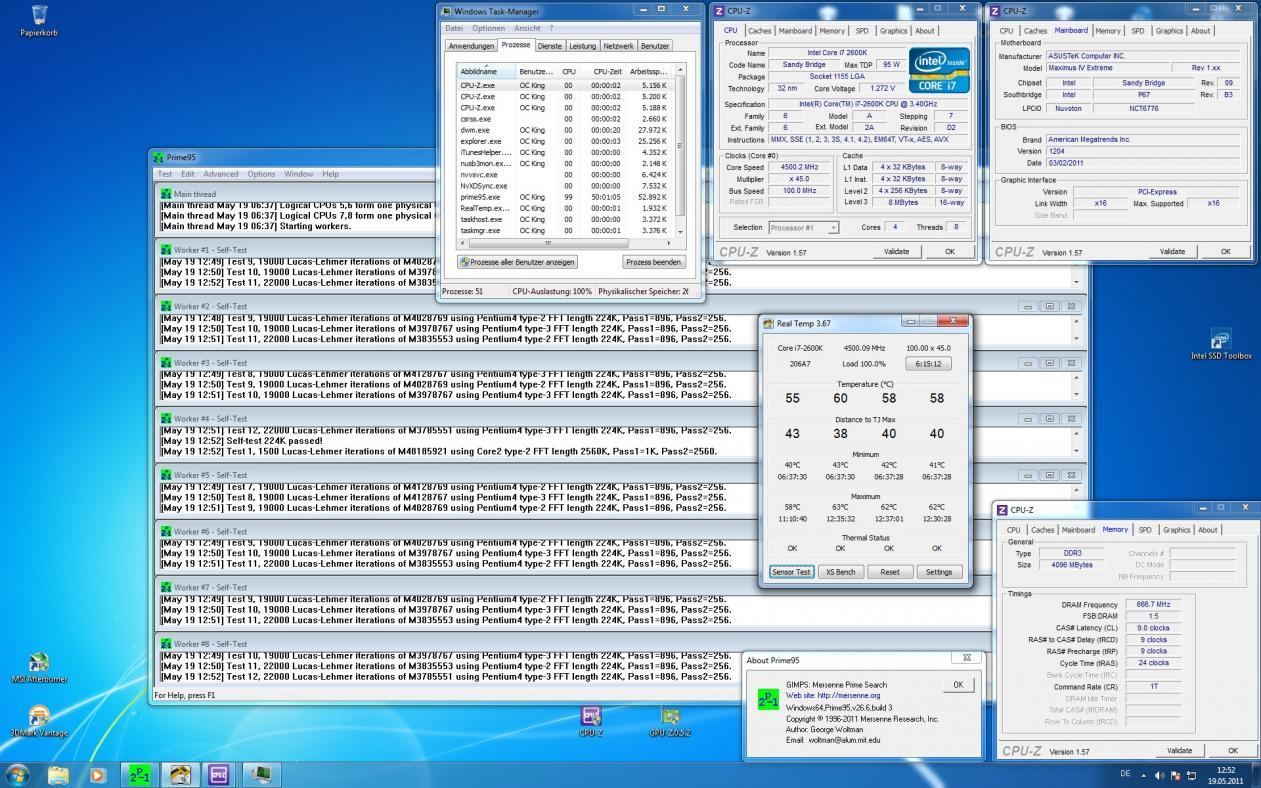Click Prozess beenden button
Viewport: 1261px width, 788px height.
[x=654, y=262]
